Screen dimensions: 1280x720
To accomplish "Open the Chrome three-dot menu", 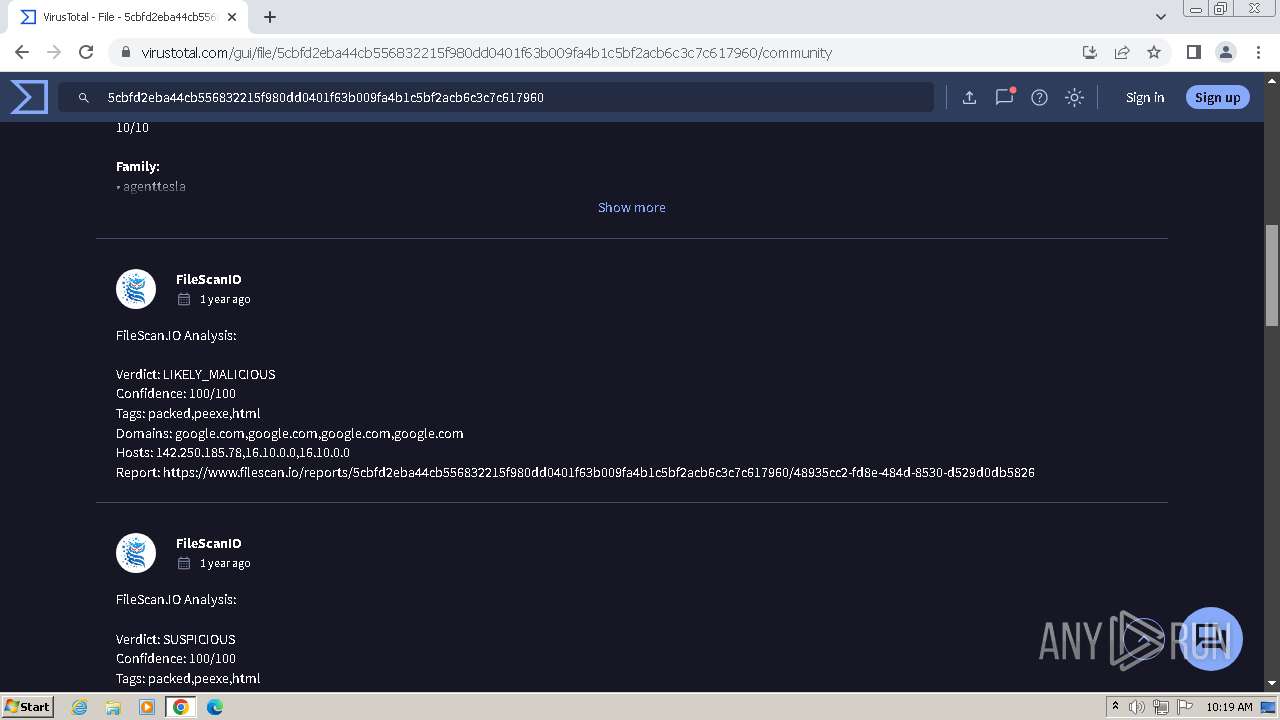I will click(x=1257, y=52).
